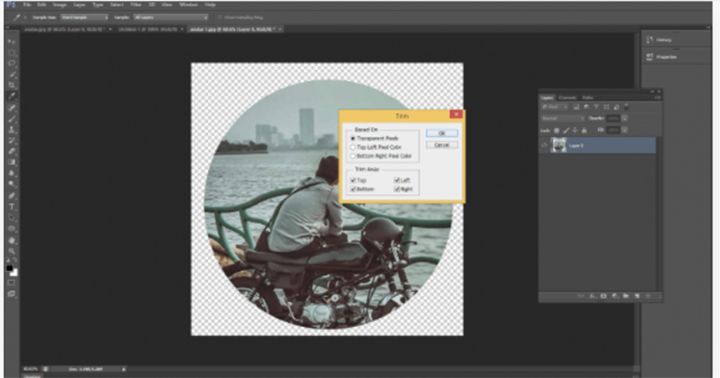Select the Horizontal Type tool
Viewport: 720px width, 378px height.
[x=11, y=207]
